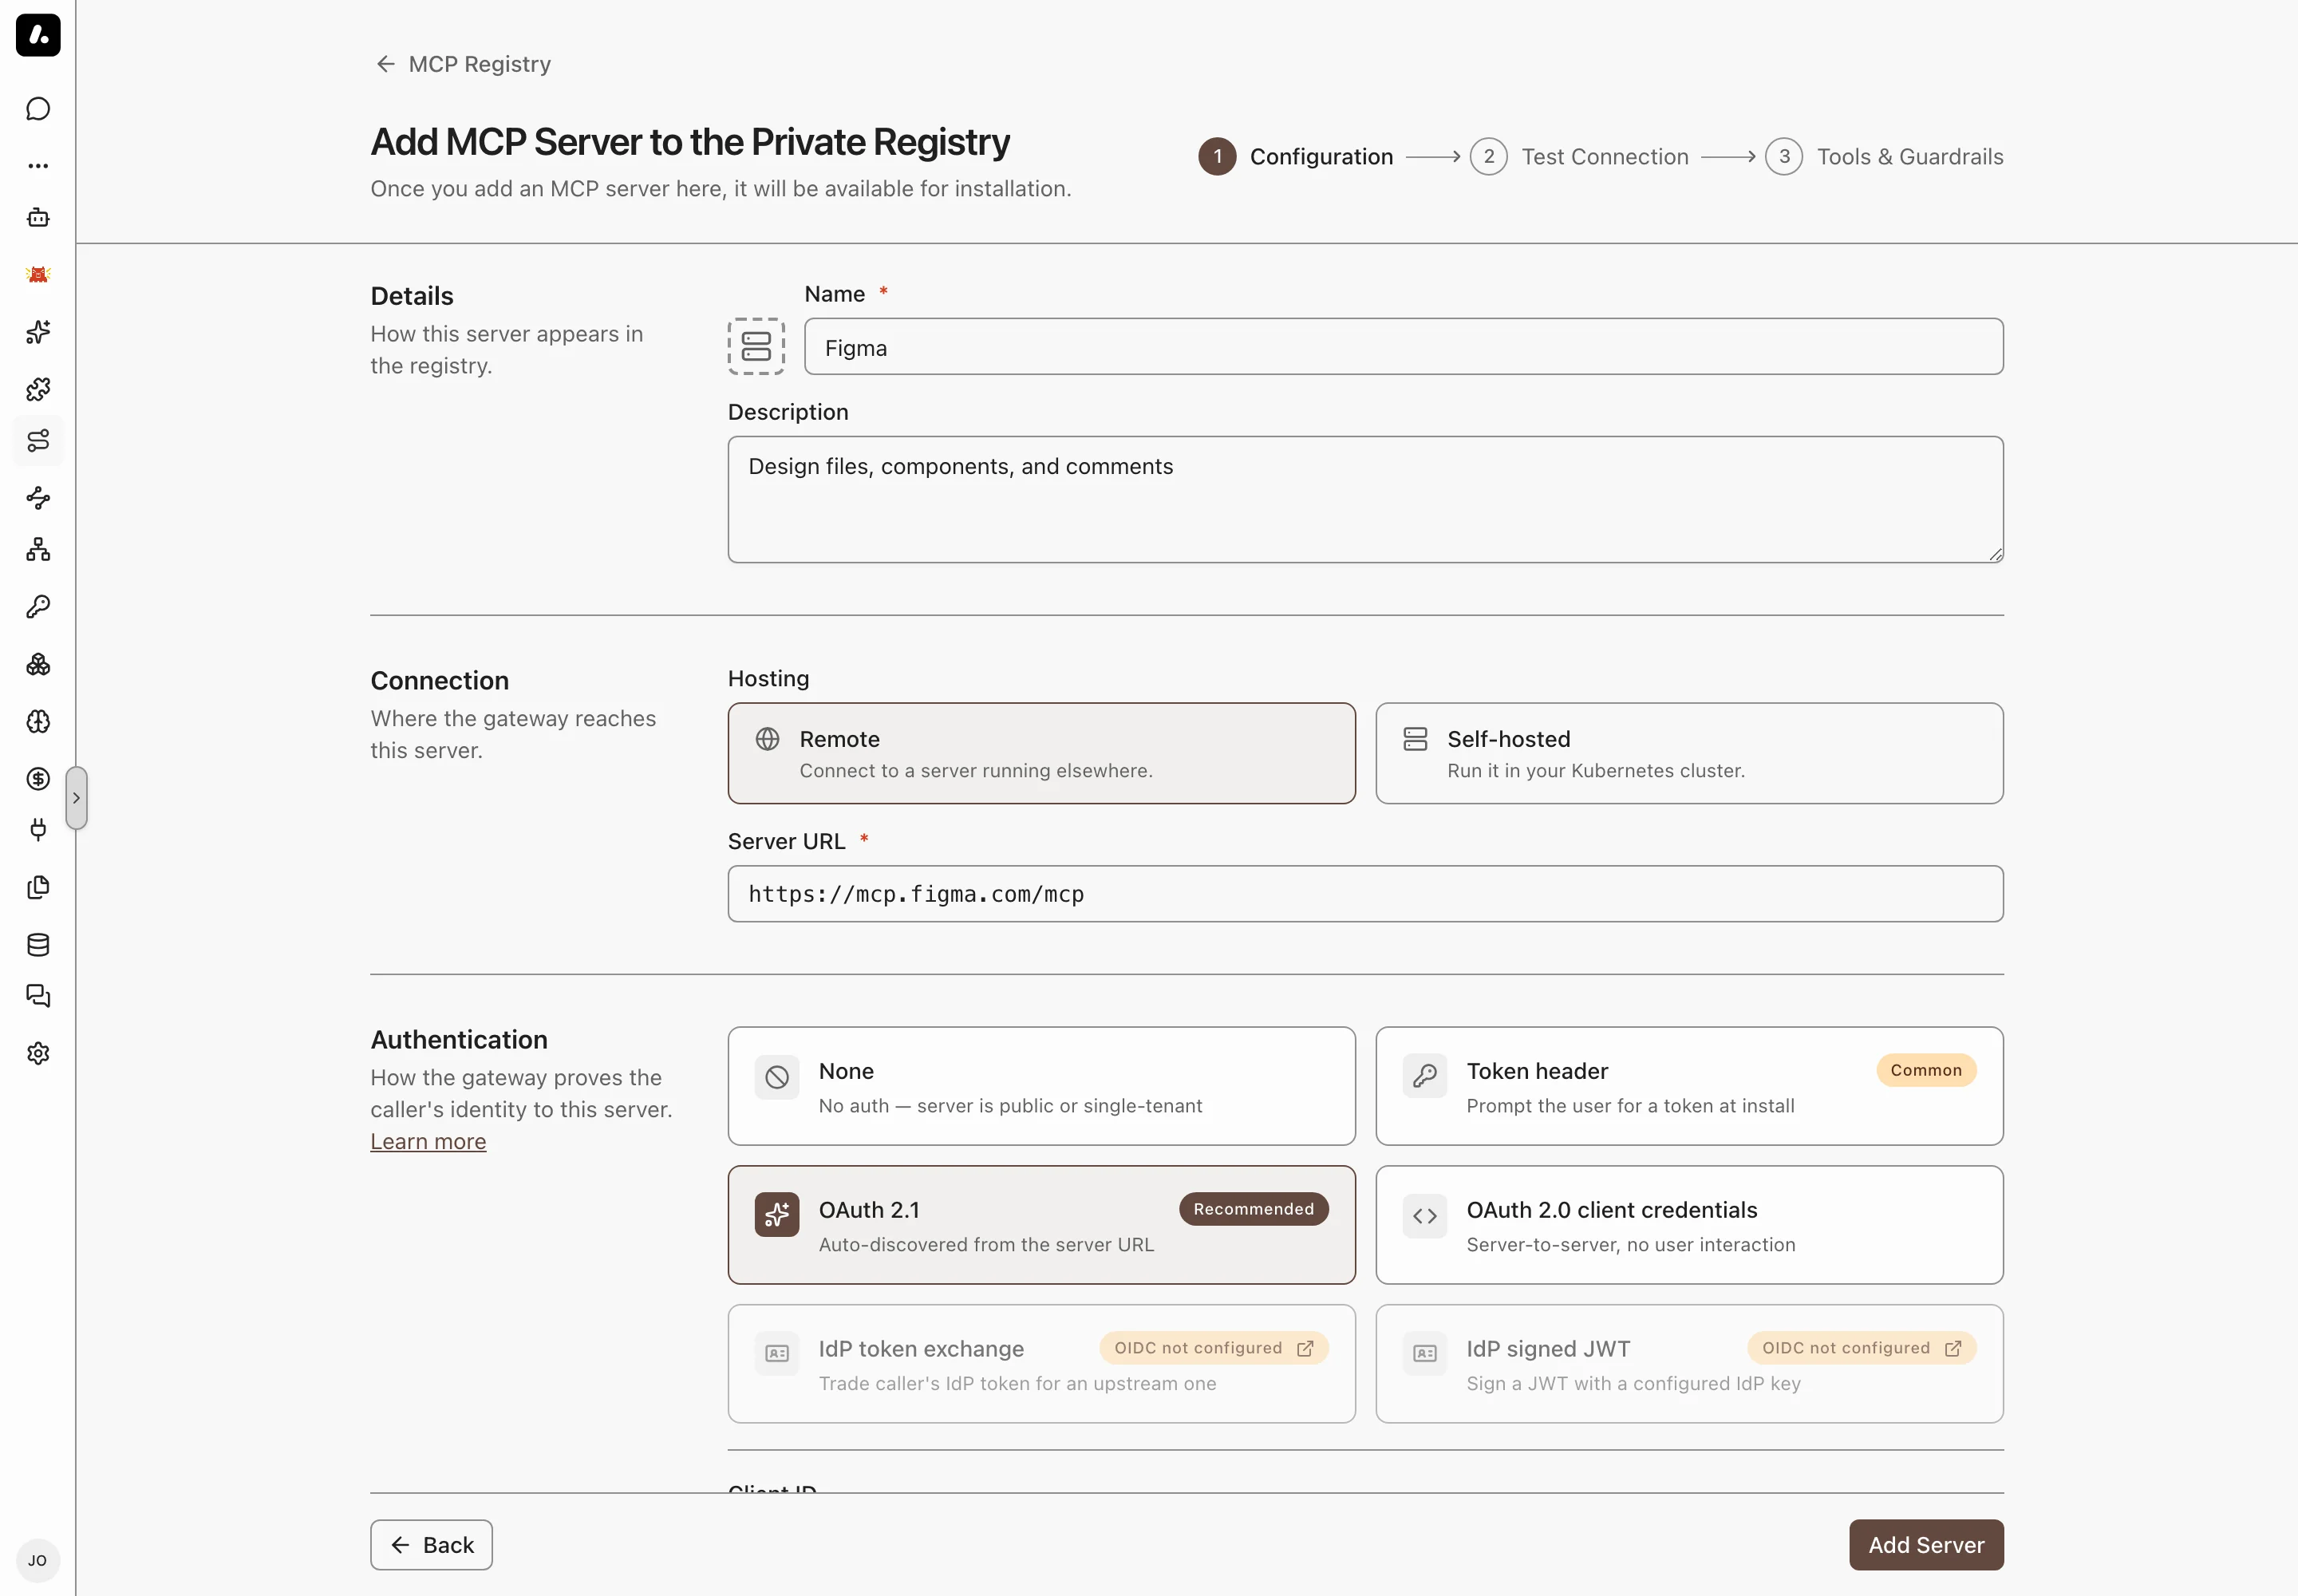Click the JO user avatar

(x=38, y=1561)
